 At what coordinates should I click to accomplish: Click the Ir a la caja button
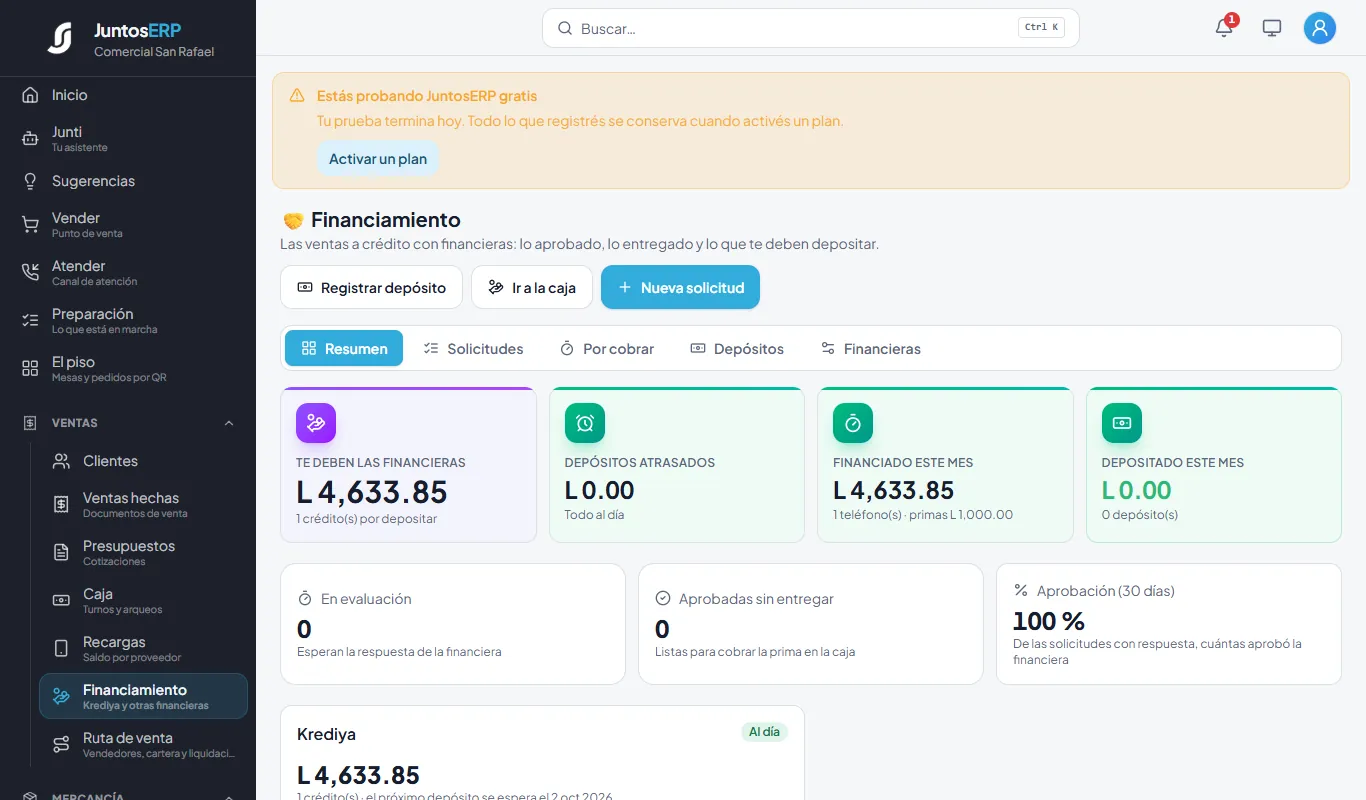coord(532,287)
